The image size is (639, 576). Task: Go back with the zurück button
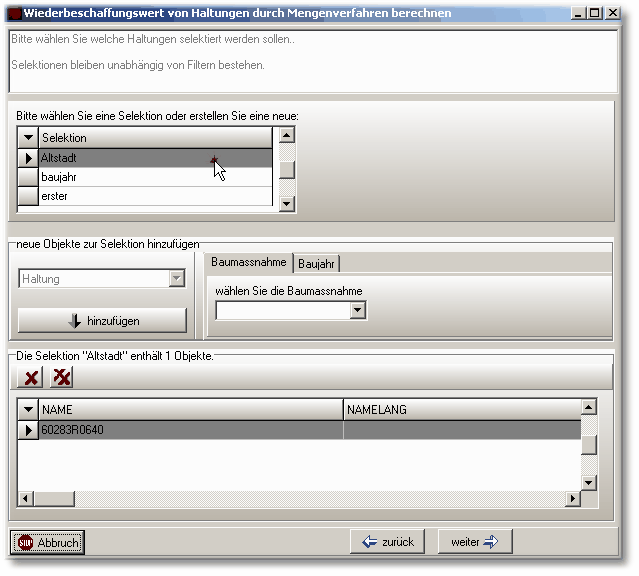click(388, 542)
